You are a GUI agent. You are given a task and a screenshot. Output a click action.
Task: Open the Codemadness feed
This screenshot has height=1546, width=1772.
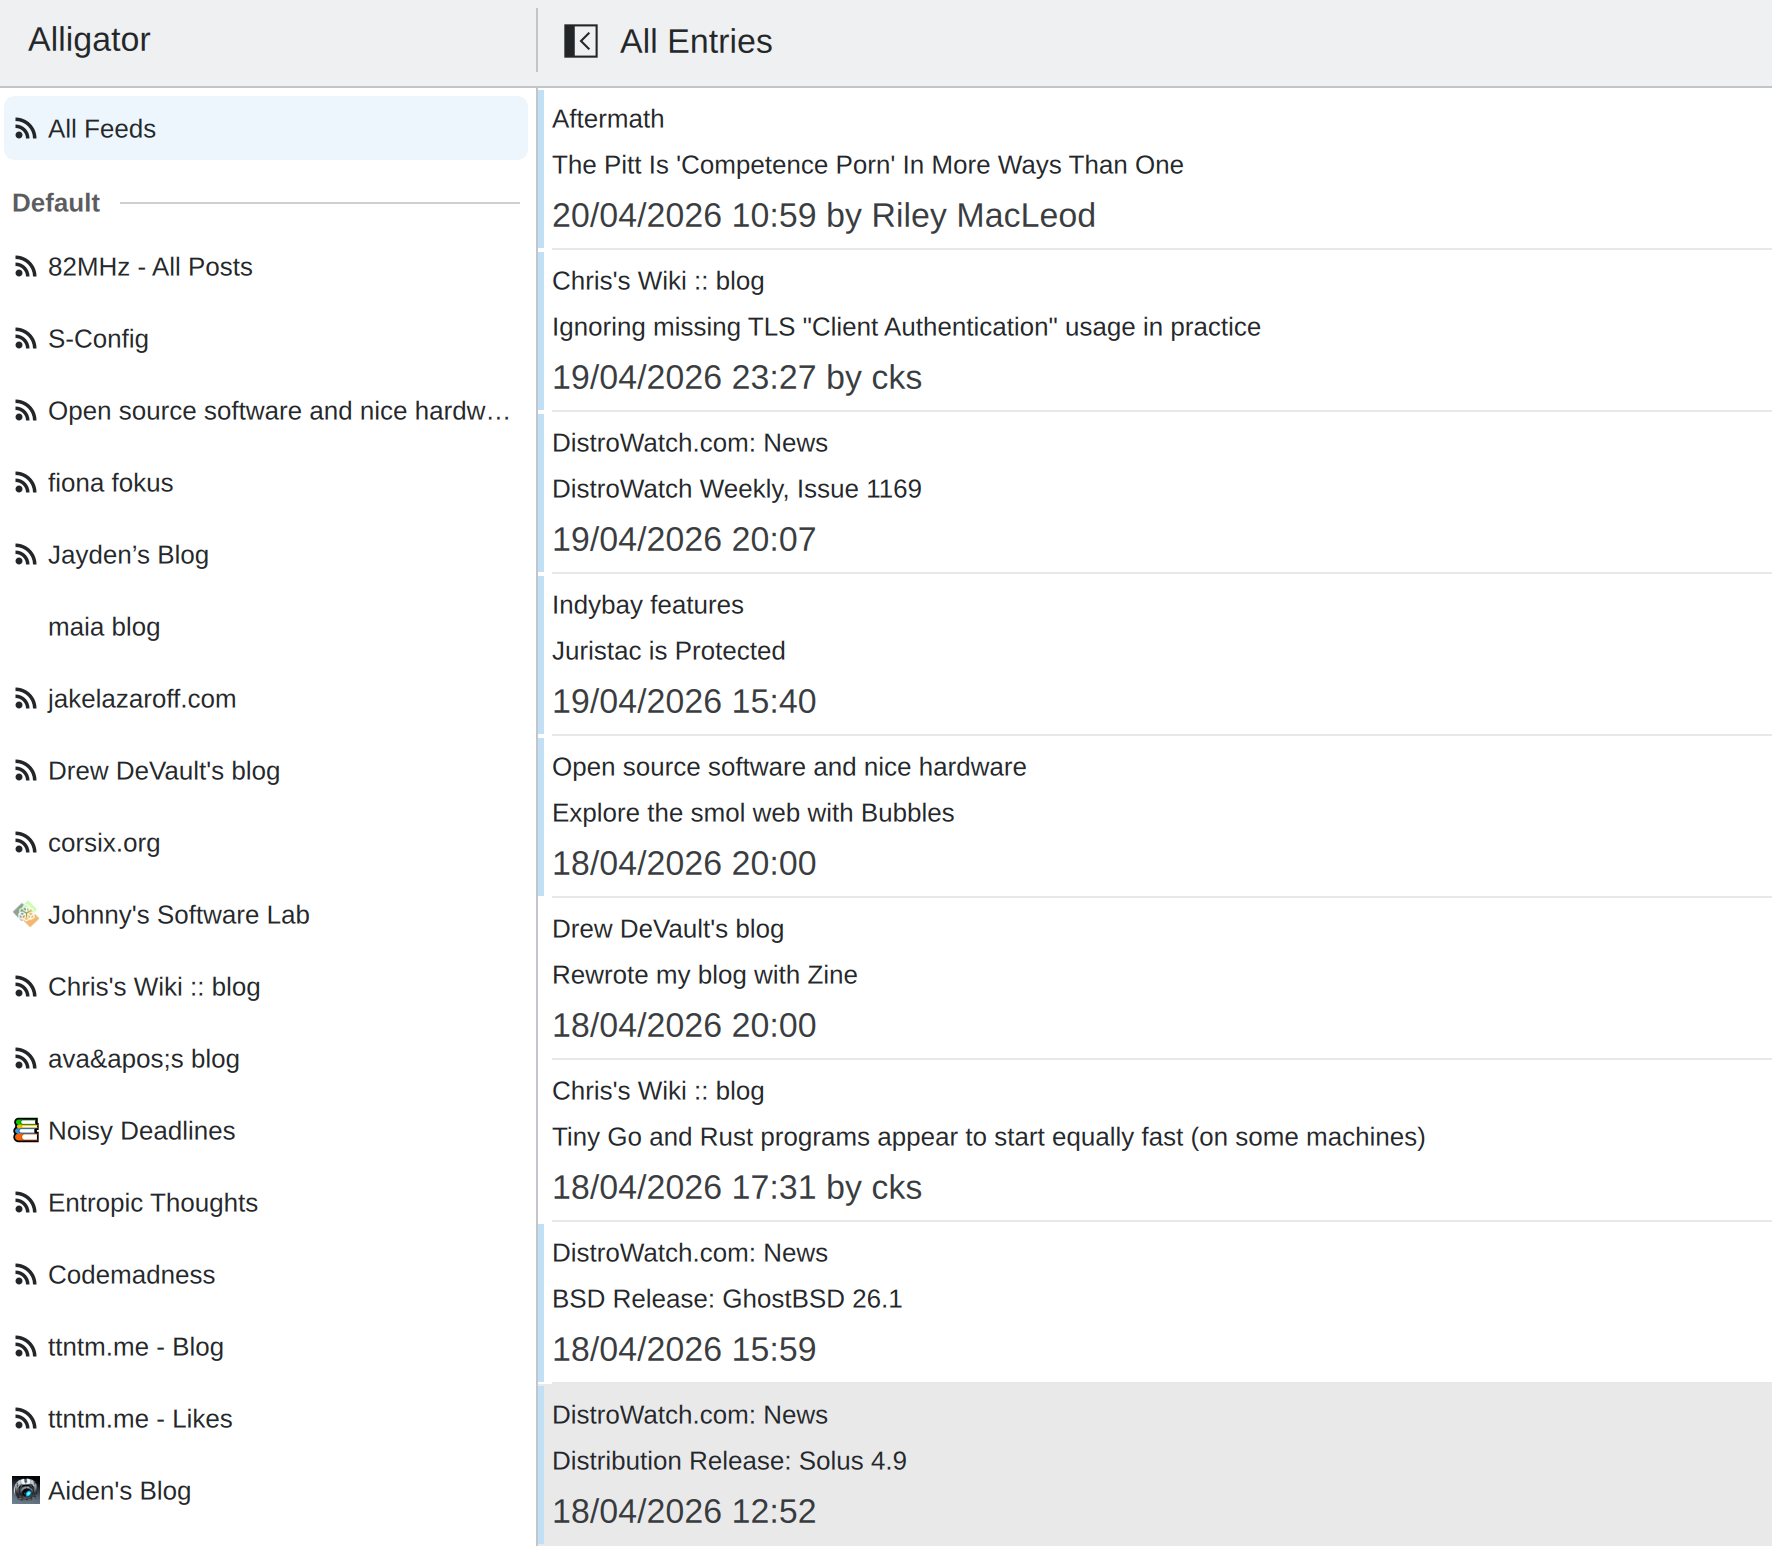tap(266, 1275)
